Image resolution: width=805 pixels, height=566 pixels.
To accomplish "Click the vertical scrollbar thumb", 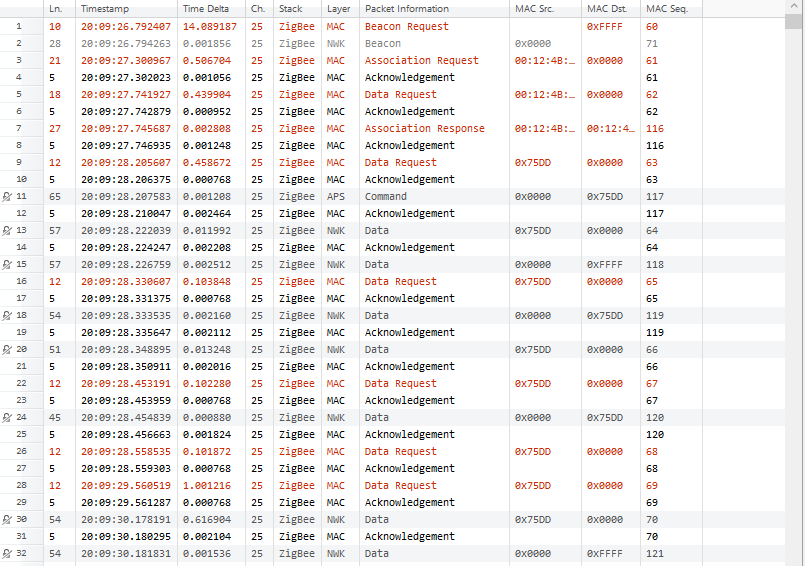I will tap(795, 21).
